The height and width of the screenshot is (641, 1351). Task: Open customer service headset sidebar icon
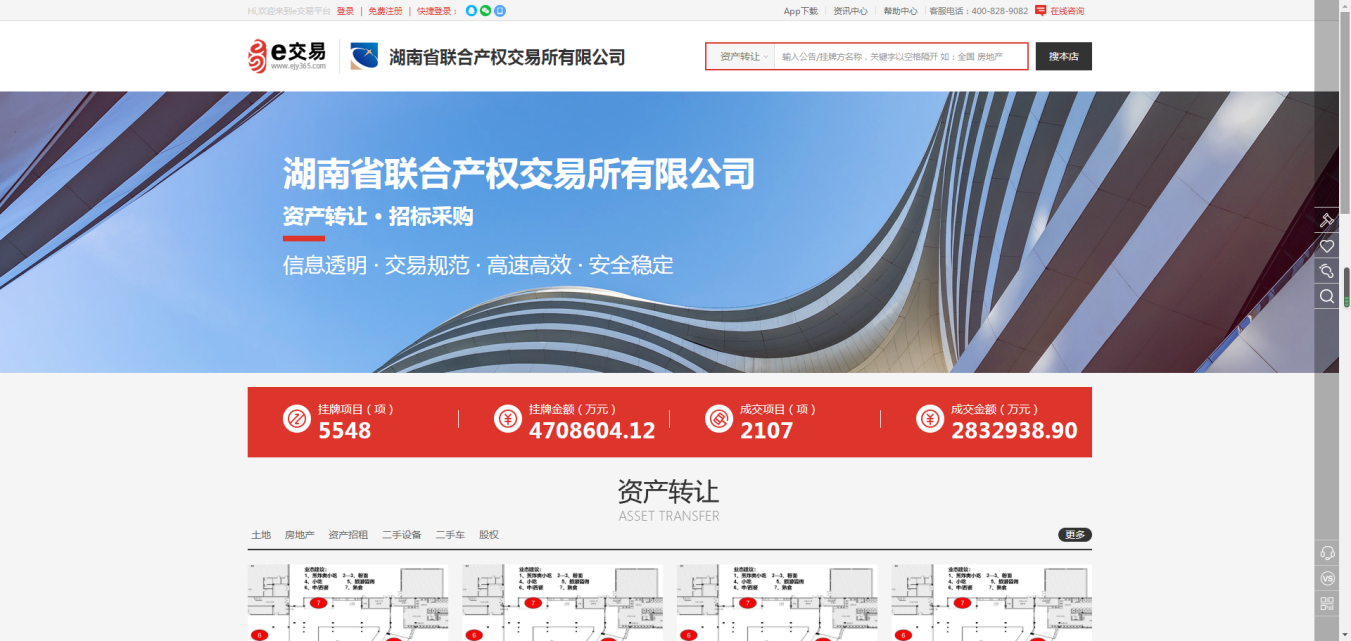pyautogui.click(x=1327, y=553)
